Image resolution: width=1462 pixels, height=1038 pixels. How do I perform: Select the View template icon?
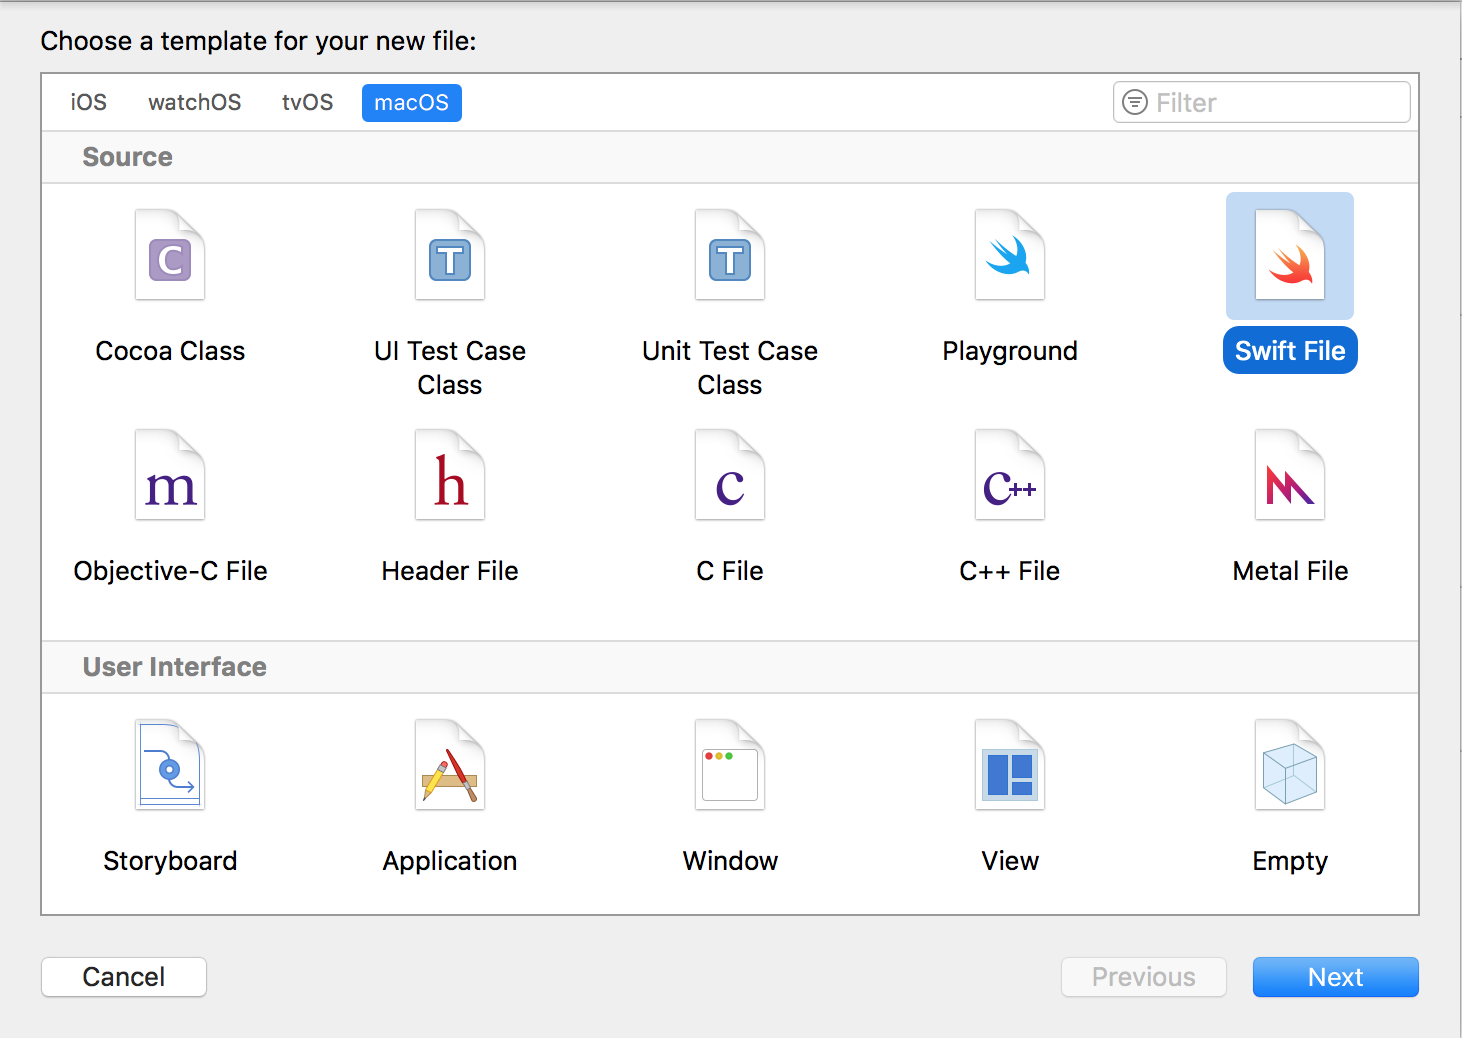click(1010, 765)
